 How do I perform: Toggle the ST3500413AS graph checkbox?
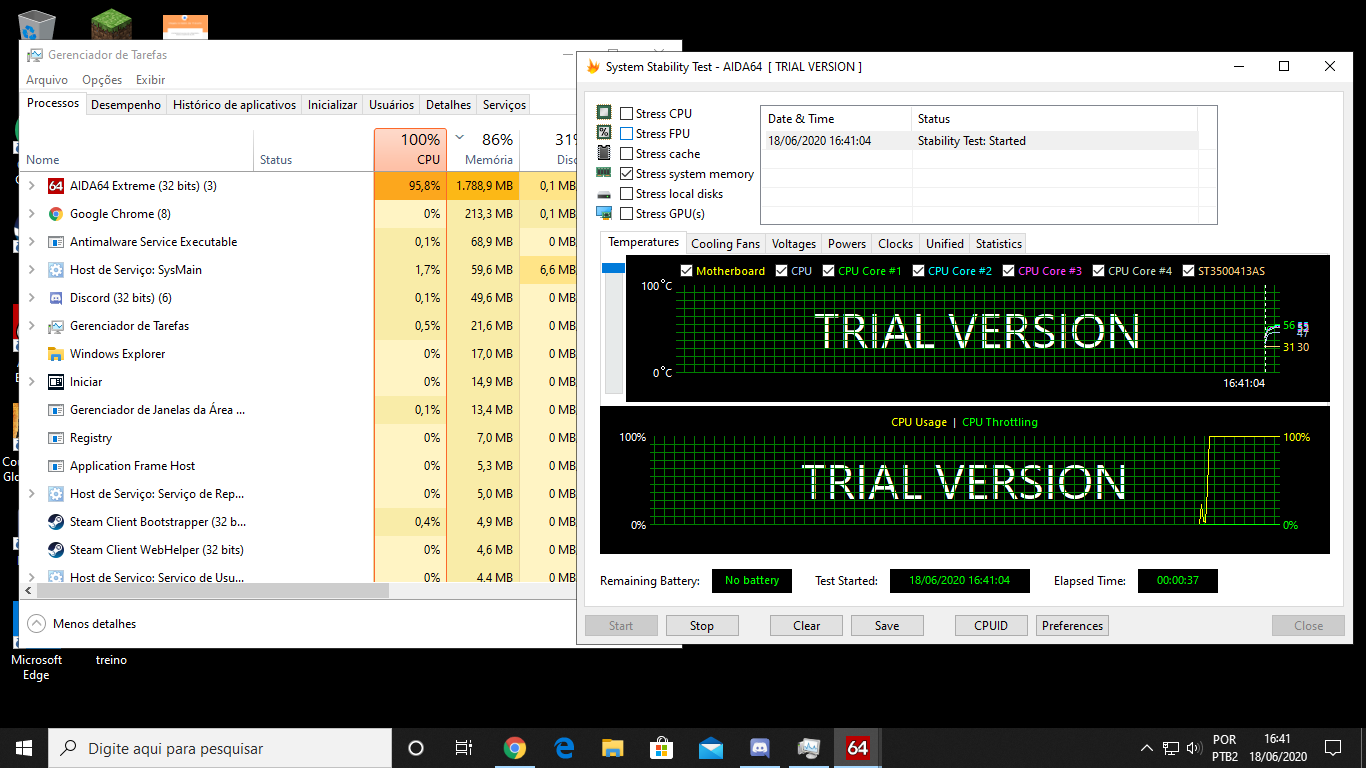tap(1188, 271)
